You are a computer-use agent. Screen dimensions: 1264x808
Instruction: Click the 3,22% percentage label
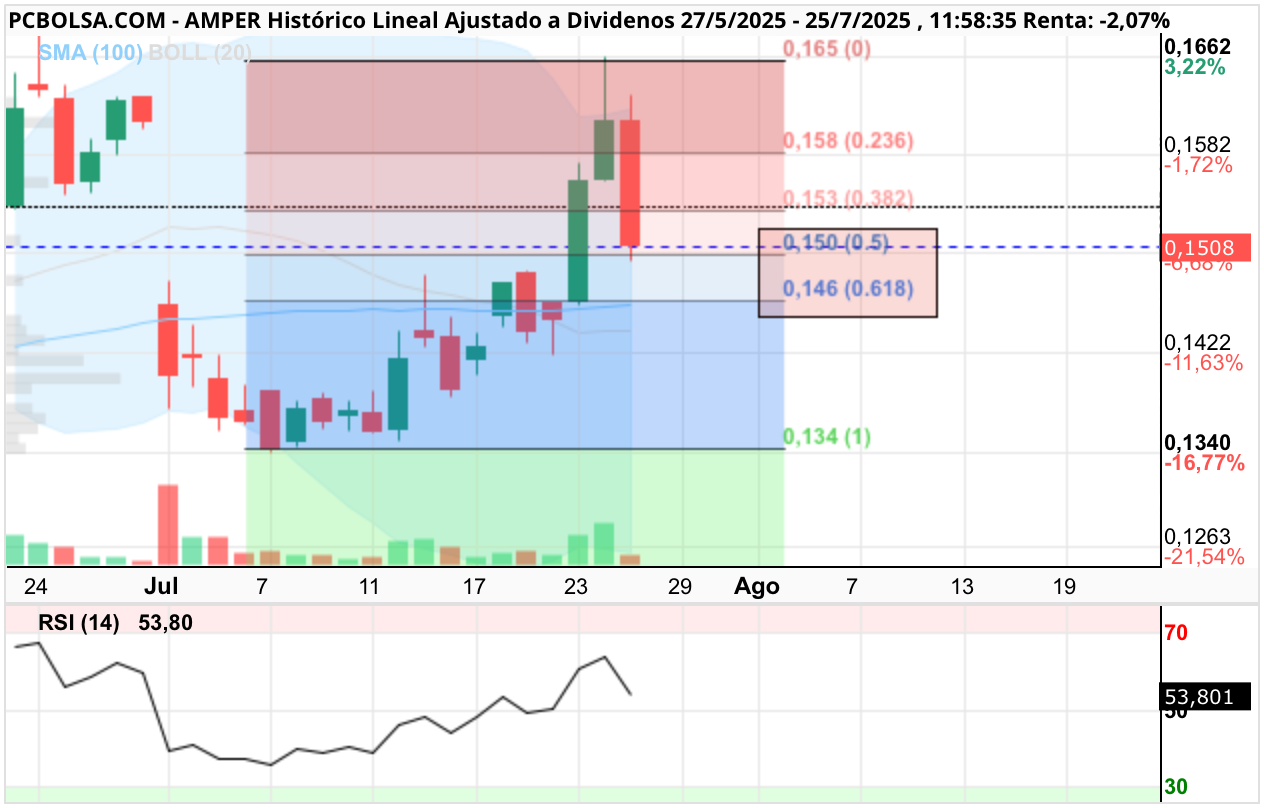1194,67
